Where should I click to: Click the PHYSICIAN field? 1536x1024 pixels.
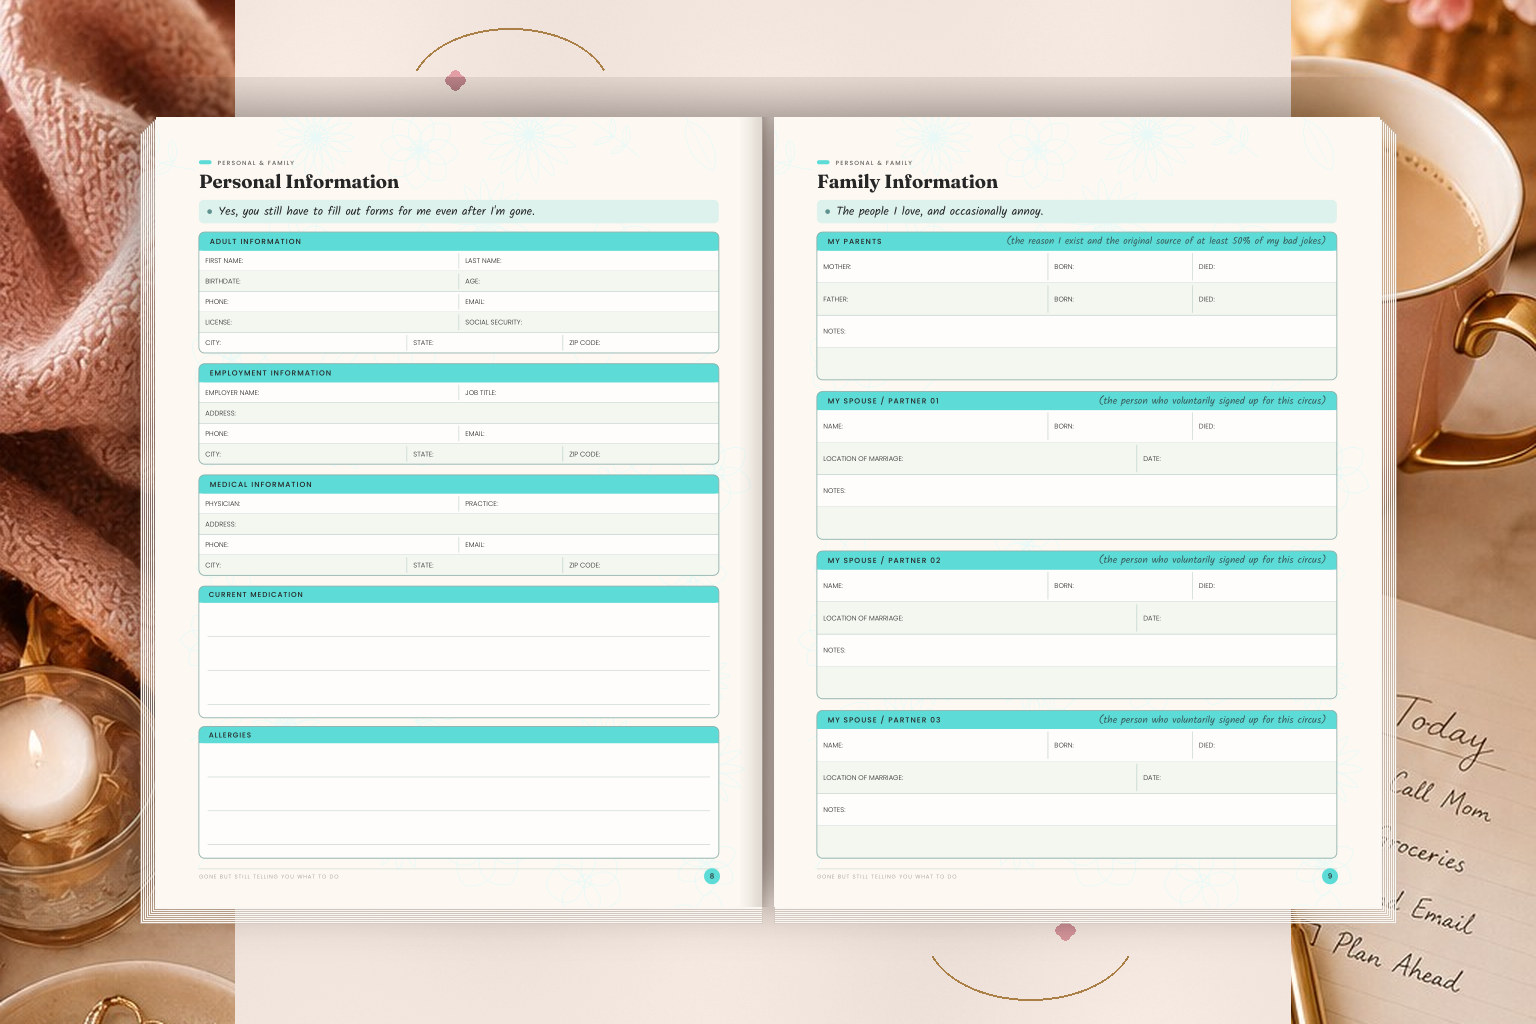pos(329,504)
